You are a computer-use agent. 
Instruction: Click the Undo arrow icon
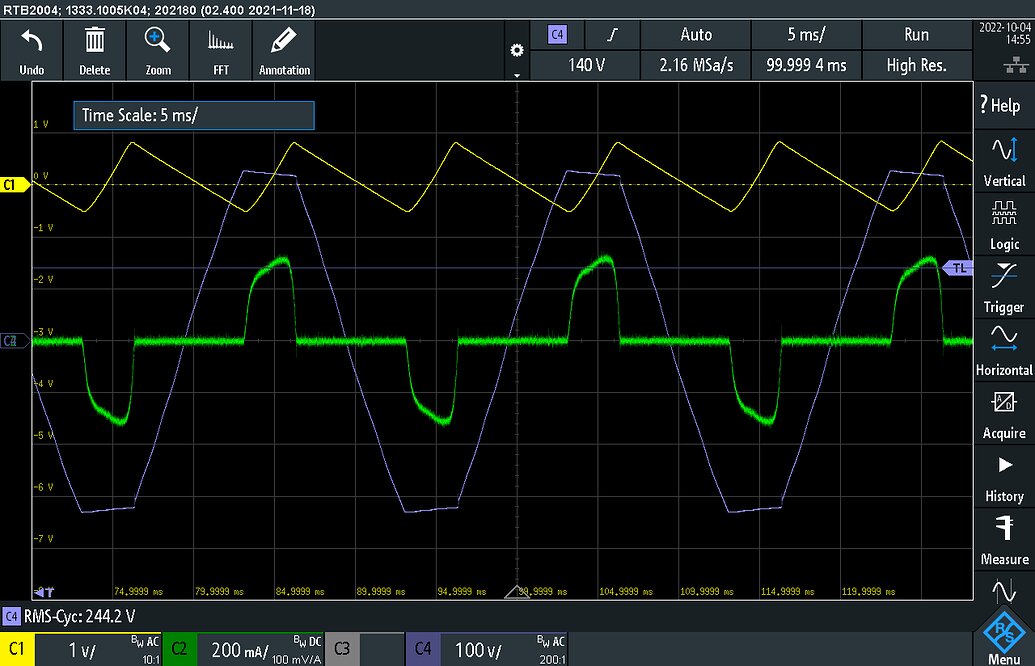[x=32, y=42]
